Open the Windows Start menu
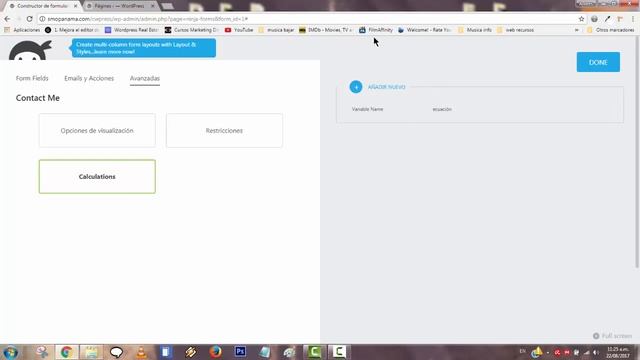The height and width of the screenshot is (360, 640). (x=10, y=352)
